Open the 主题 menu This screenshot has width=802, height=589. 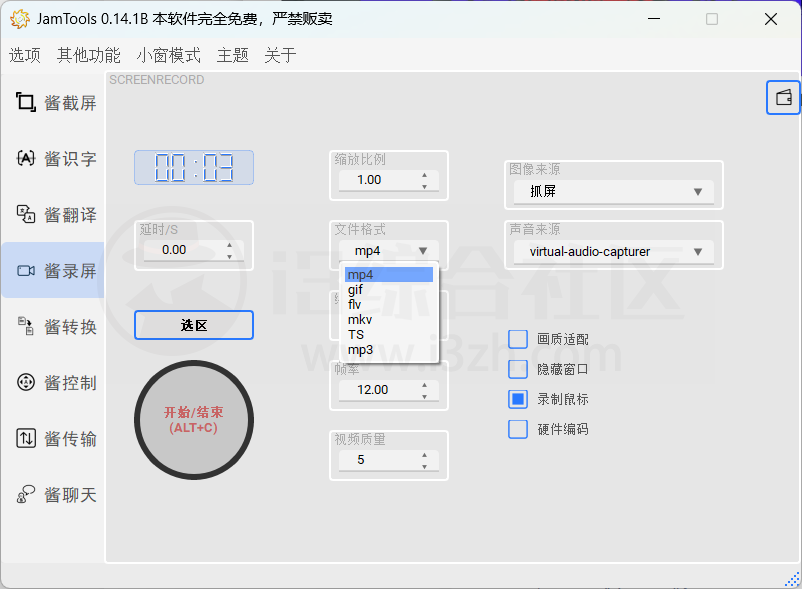[232, 55]
